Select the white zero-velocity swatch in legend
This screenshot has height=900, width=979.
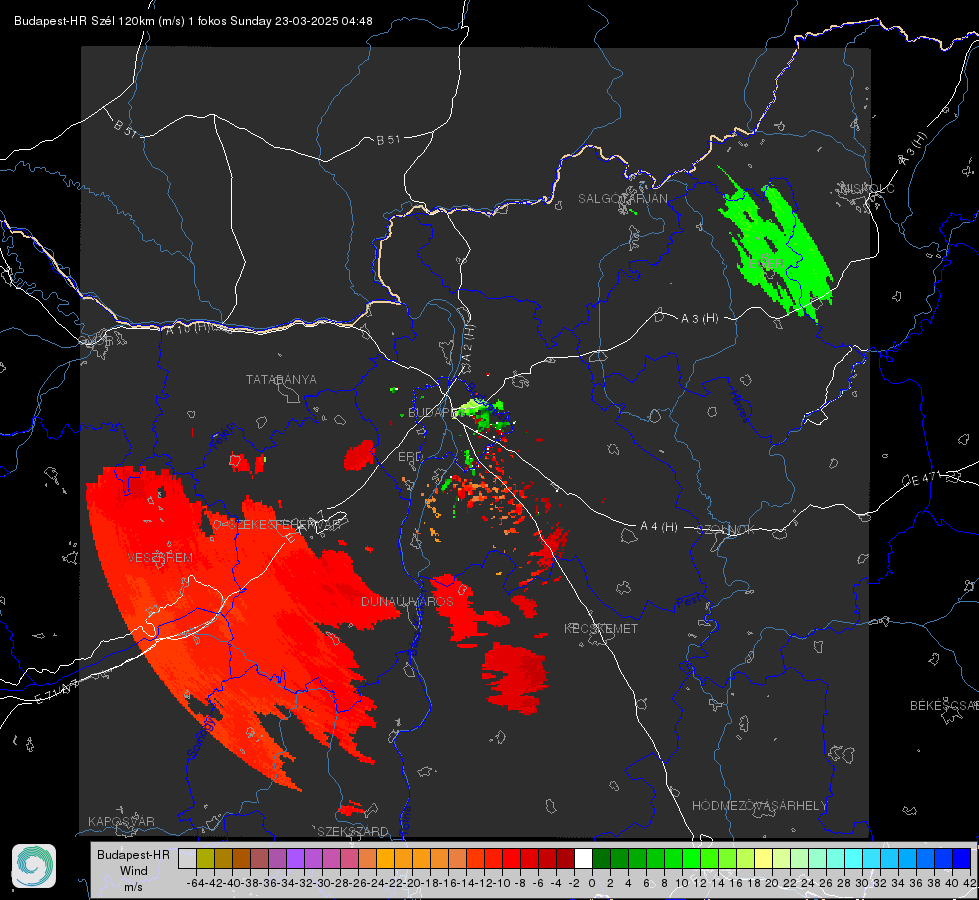[x=583, y=859]
